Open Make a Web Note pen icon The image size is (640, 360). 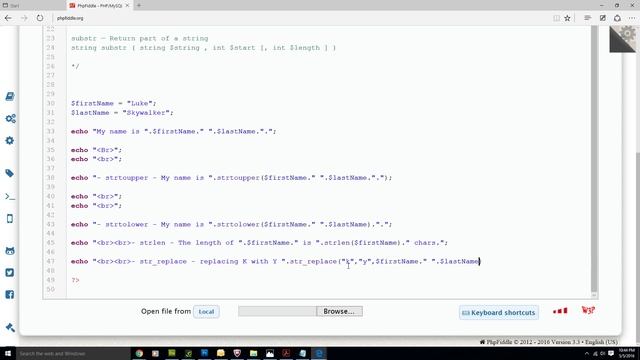[602, 18]
